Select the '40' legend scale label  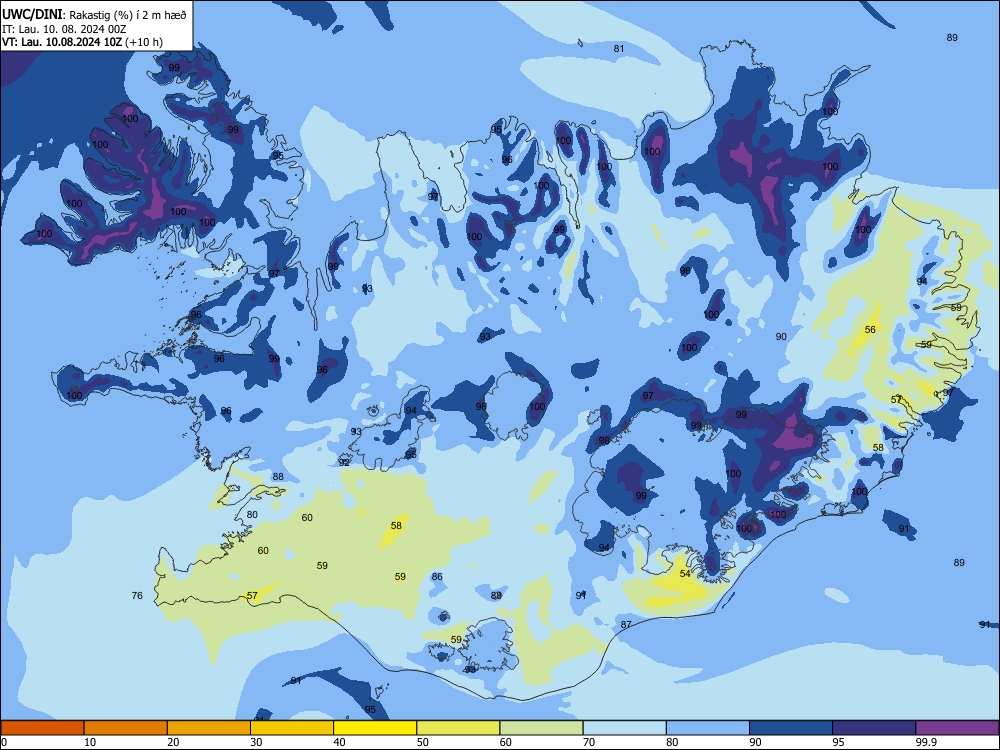[340, 742]
